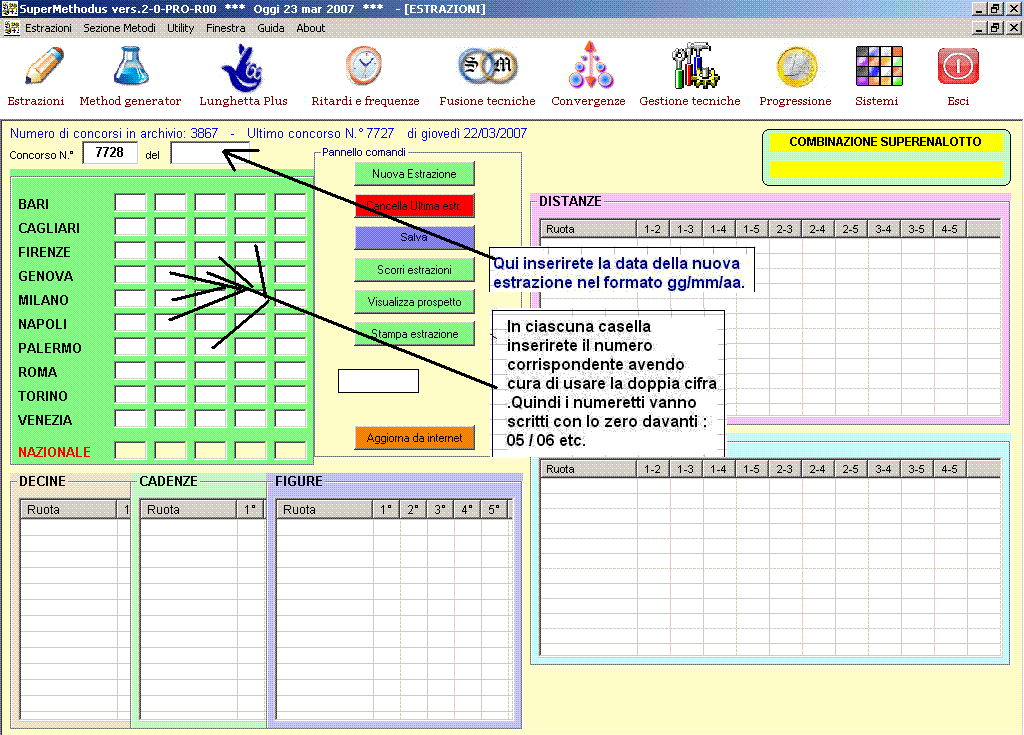The width and height of the screenshot is (1024, 735).
Task: Click the empty white box below Stampa estrazione
Action: 378,381
